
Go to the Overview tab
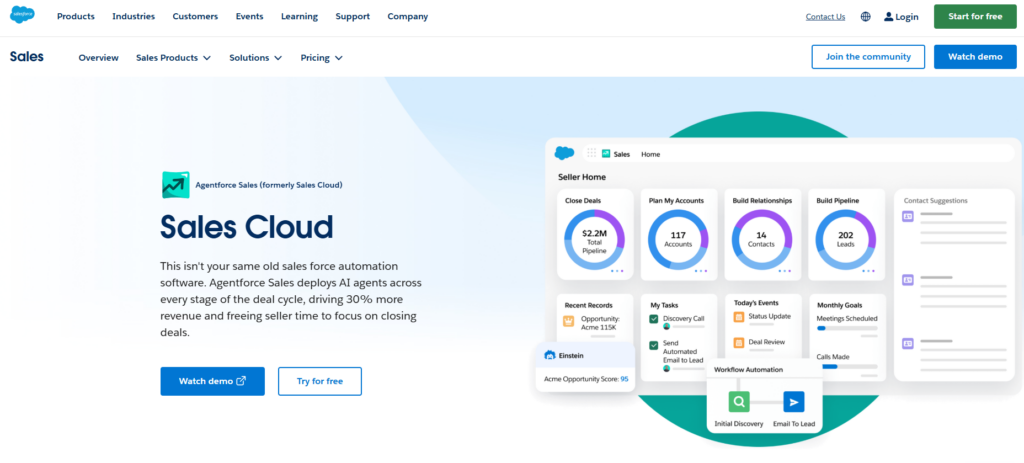(x=99, y=57)
